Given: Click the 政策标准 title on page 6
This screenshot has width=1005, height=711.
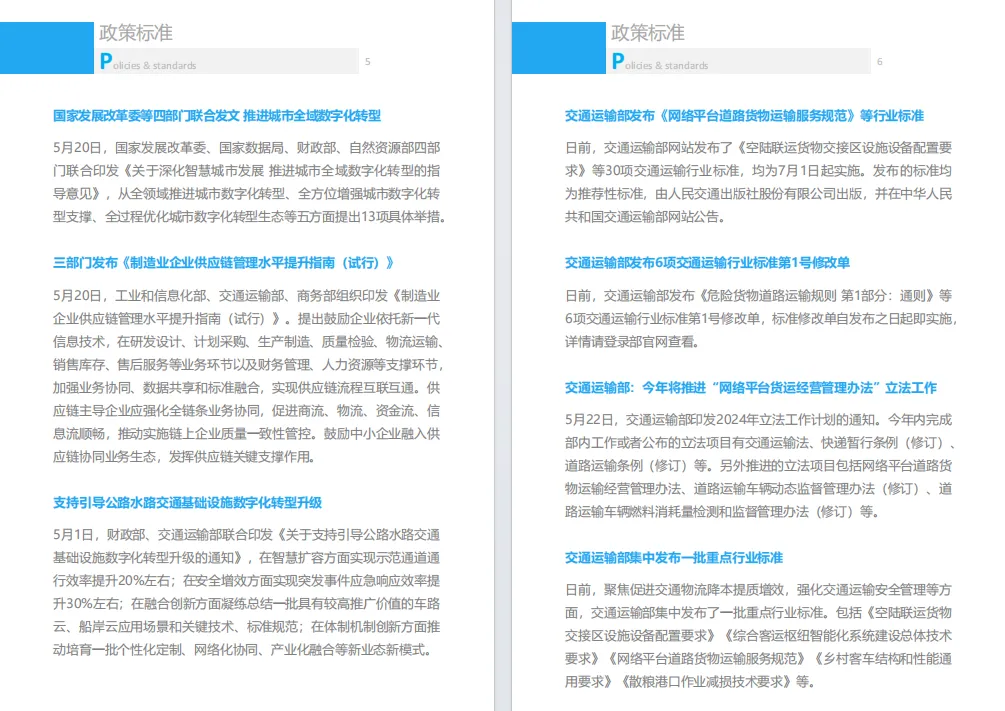Looking at the screenshot, I should [648, 33].
